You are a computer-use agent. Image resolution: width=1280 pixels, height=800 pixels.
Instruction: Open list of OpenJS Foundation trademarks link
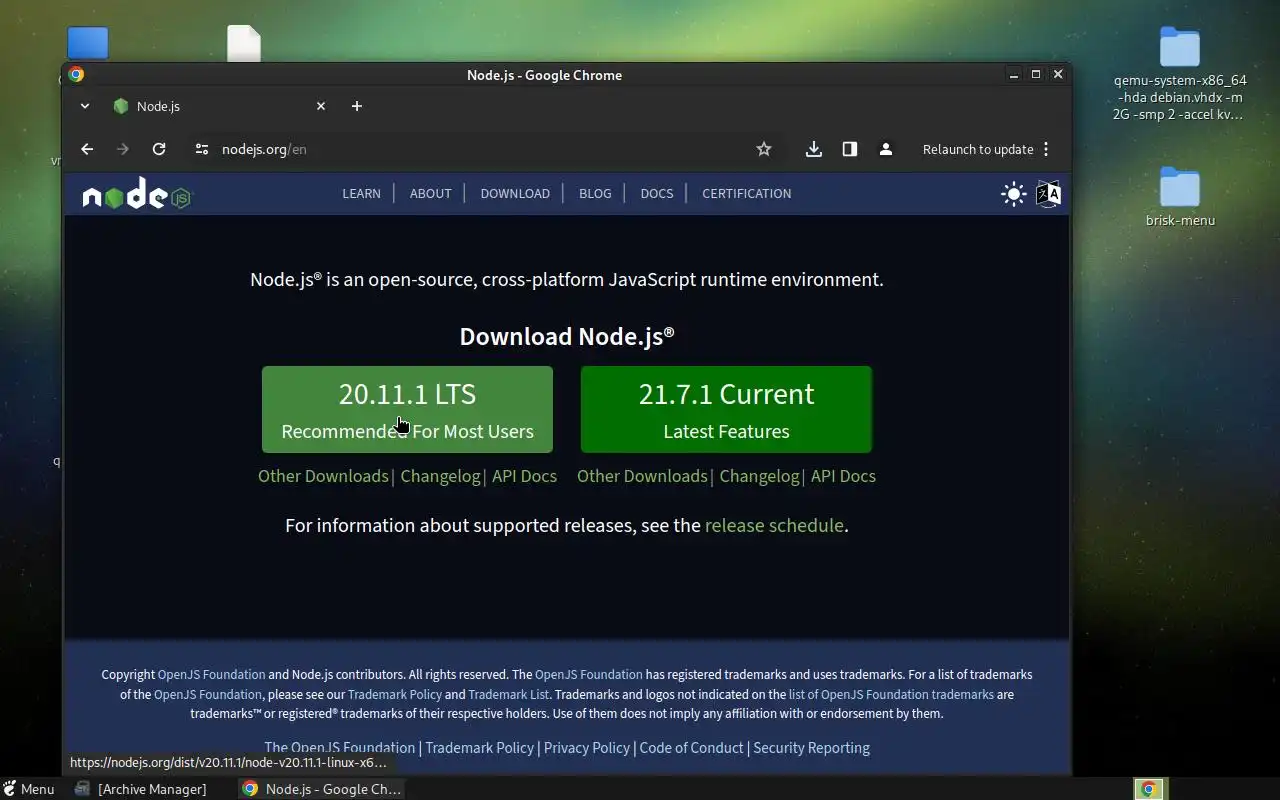point(891,694)
